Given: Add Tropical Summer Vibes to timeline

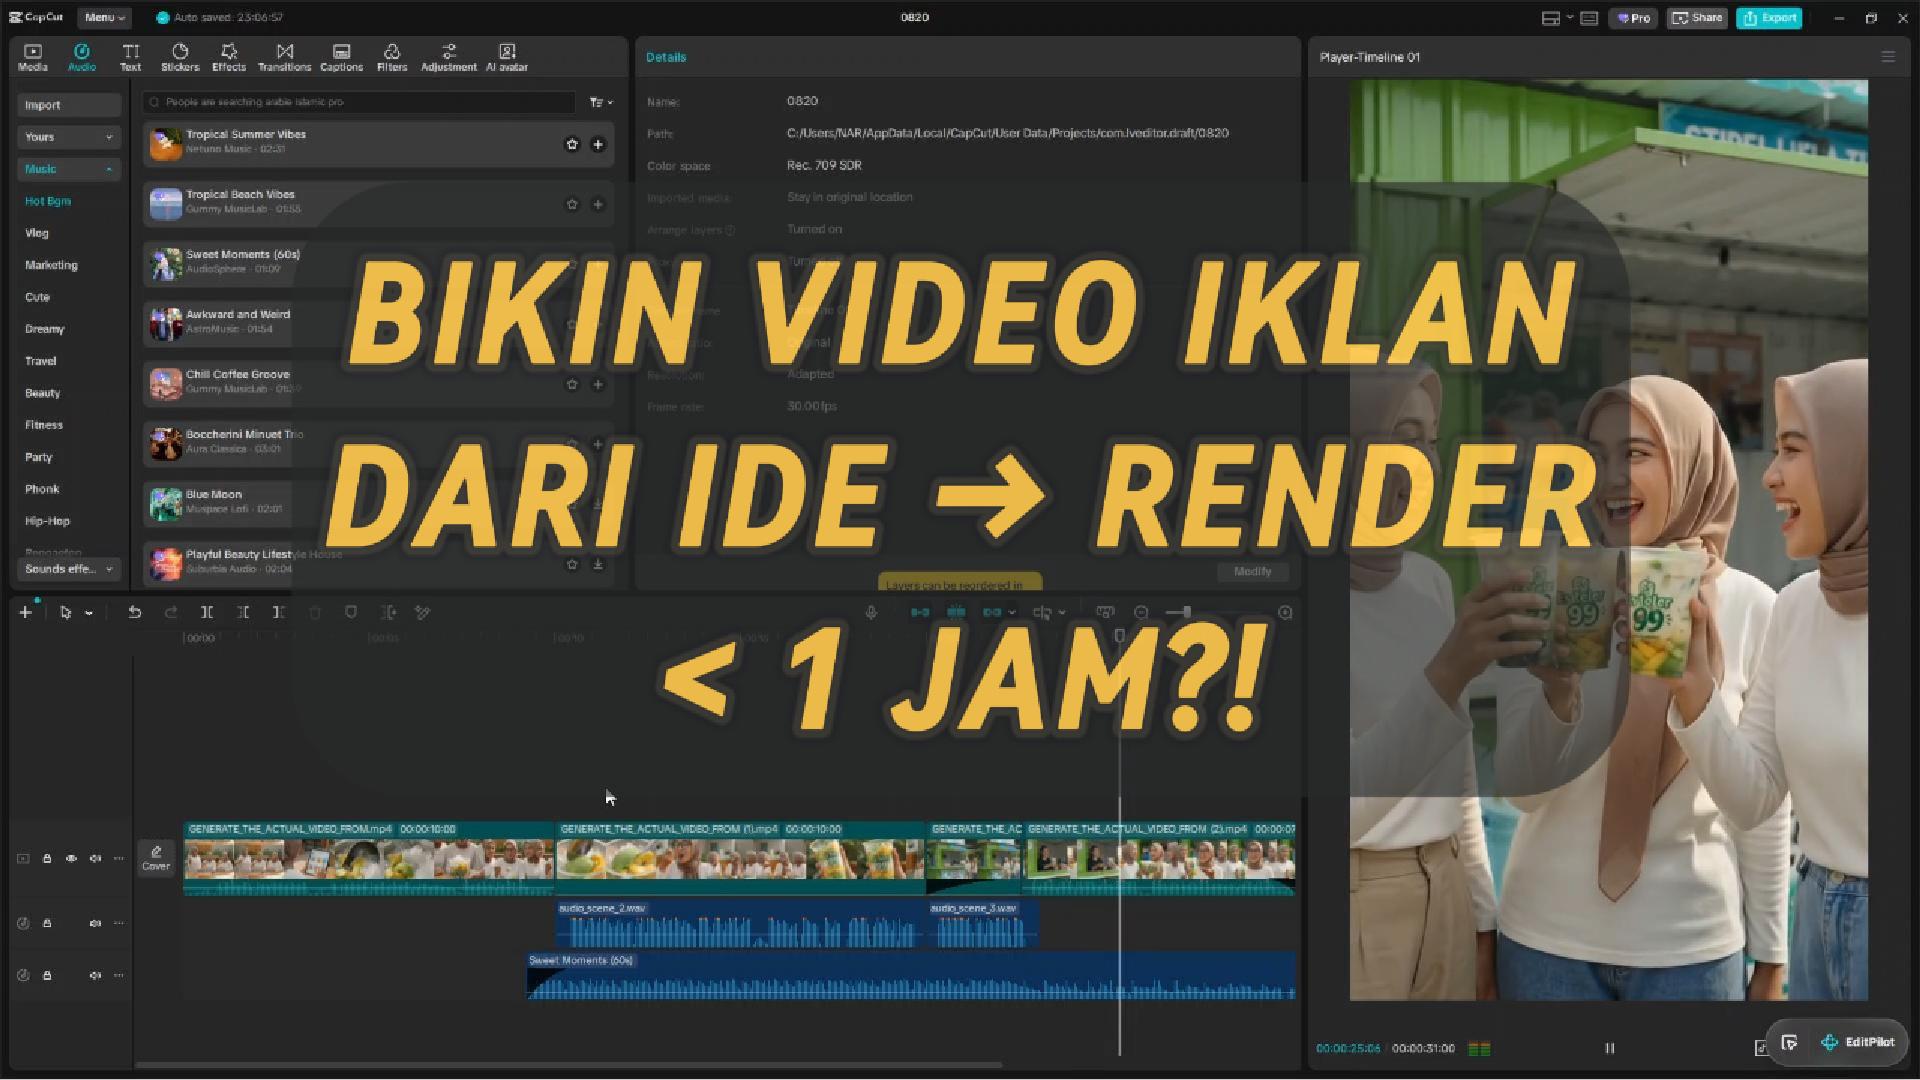Looking at the screenshot, I should pyautogui.click(x=598, y=144).
